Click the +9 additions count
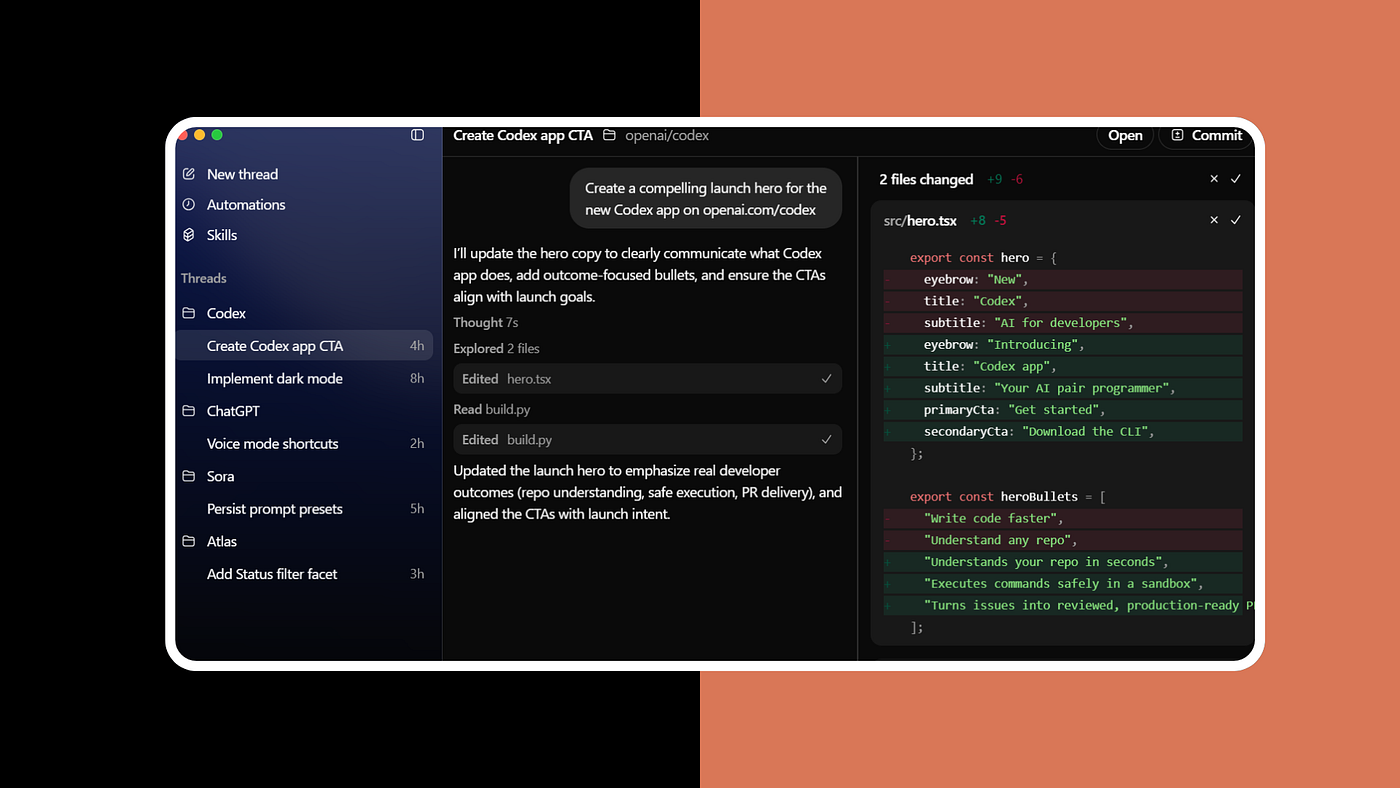 [x=994, y=179]
